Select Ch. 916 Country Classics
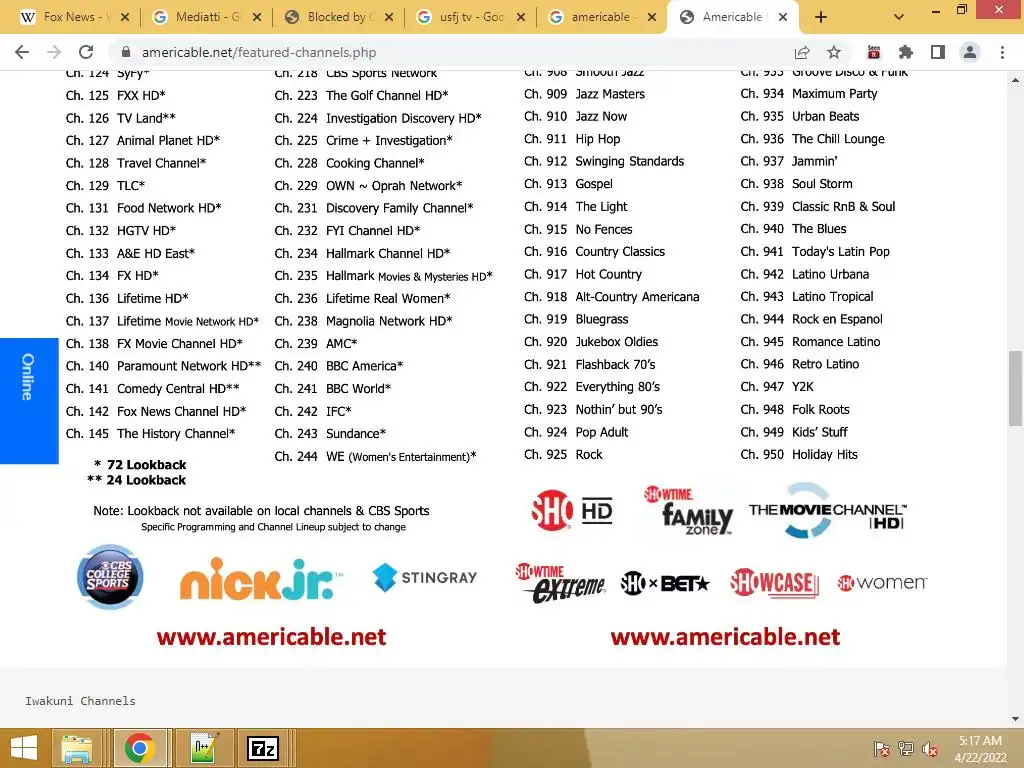Image resolution: width=1024 pixels, height=768 pixels. (x=594, y=251)
